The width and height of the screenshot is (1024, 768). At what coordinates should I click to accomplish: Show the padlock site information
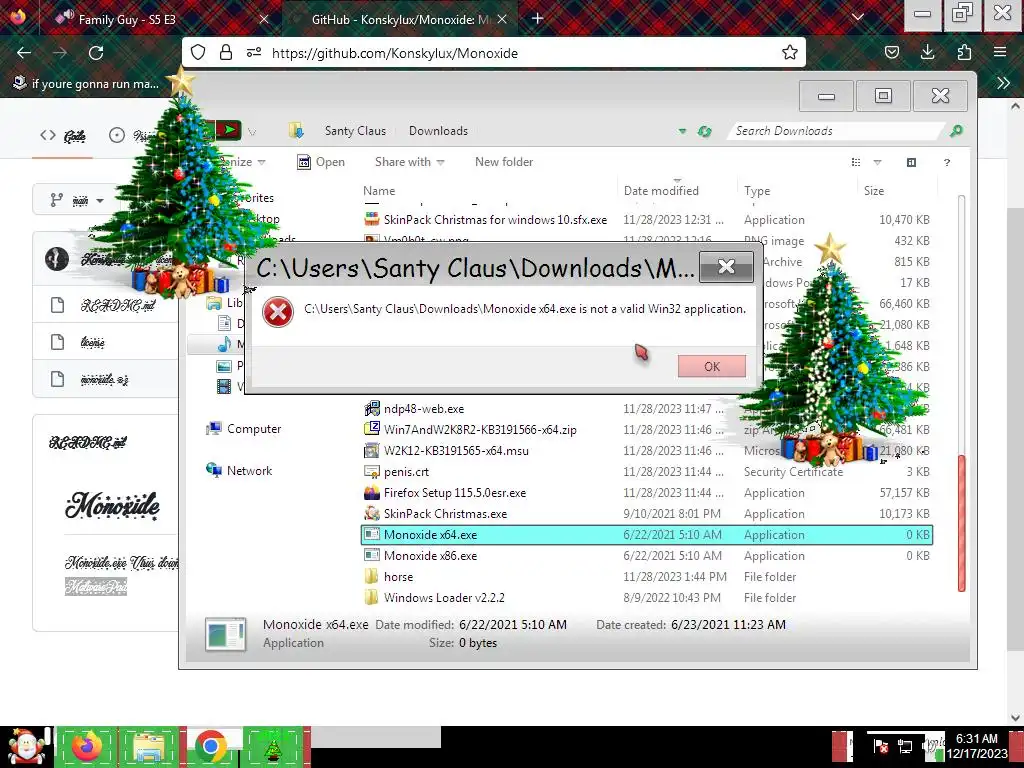coord(226,53)
